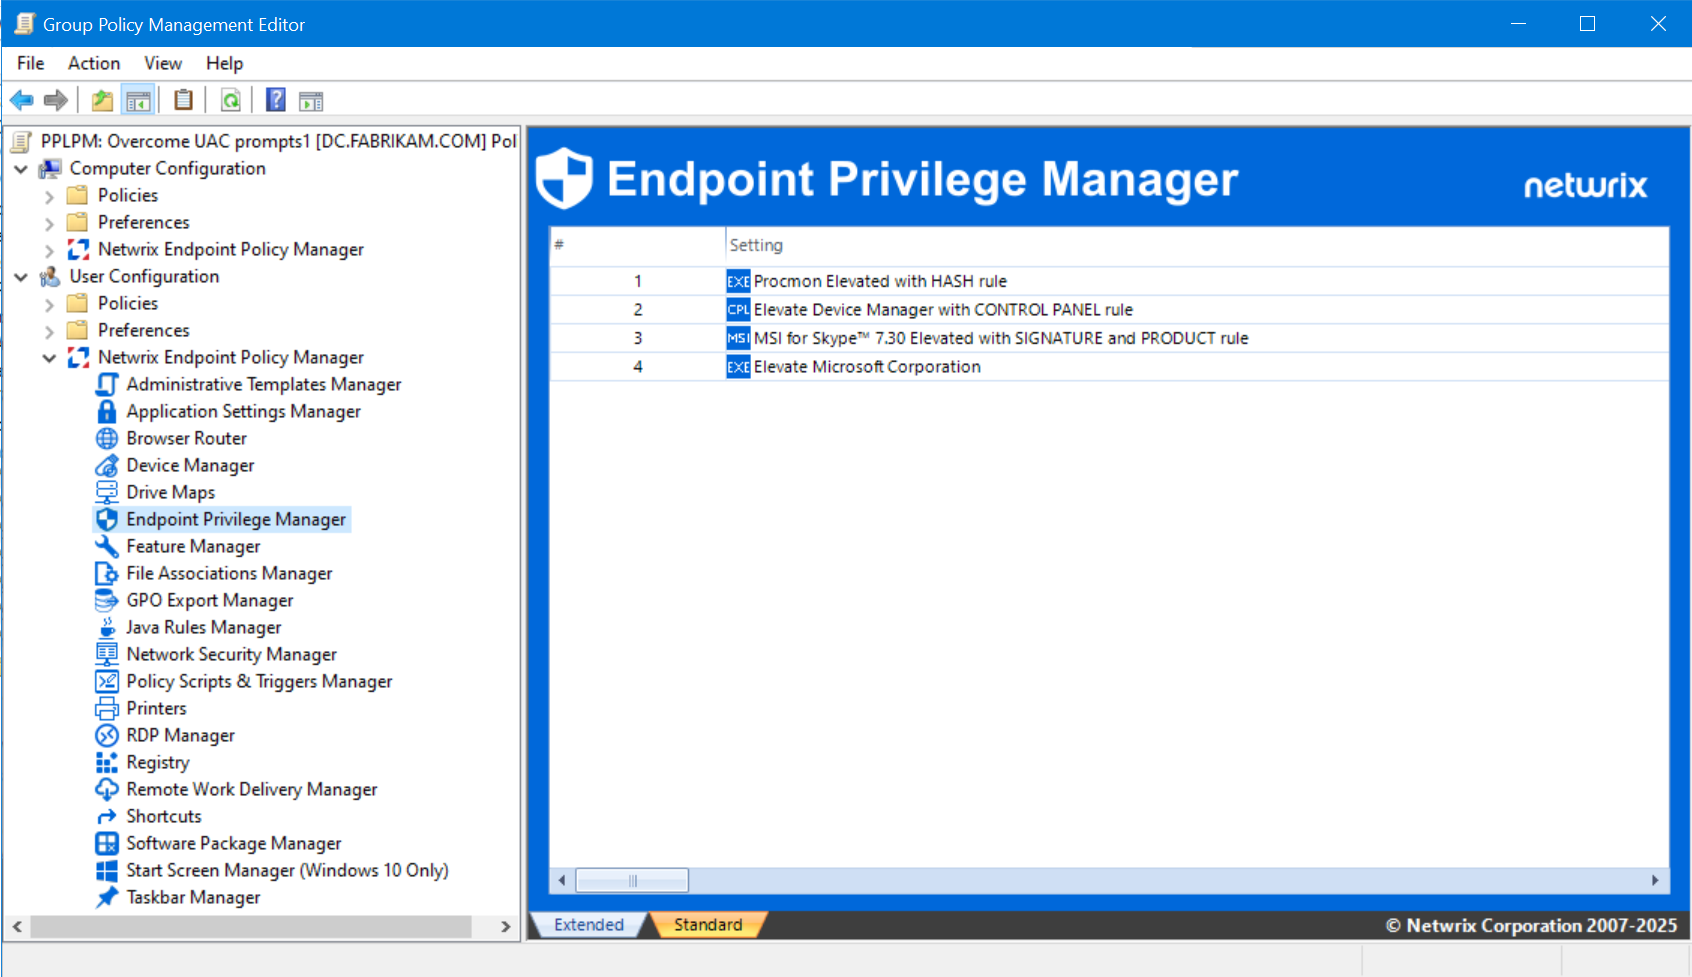Click the Policy Scripts & Triggers Manager icon
The width and height of the screenshot is (1692, 977).
[107, 681]
